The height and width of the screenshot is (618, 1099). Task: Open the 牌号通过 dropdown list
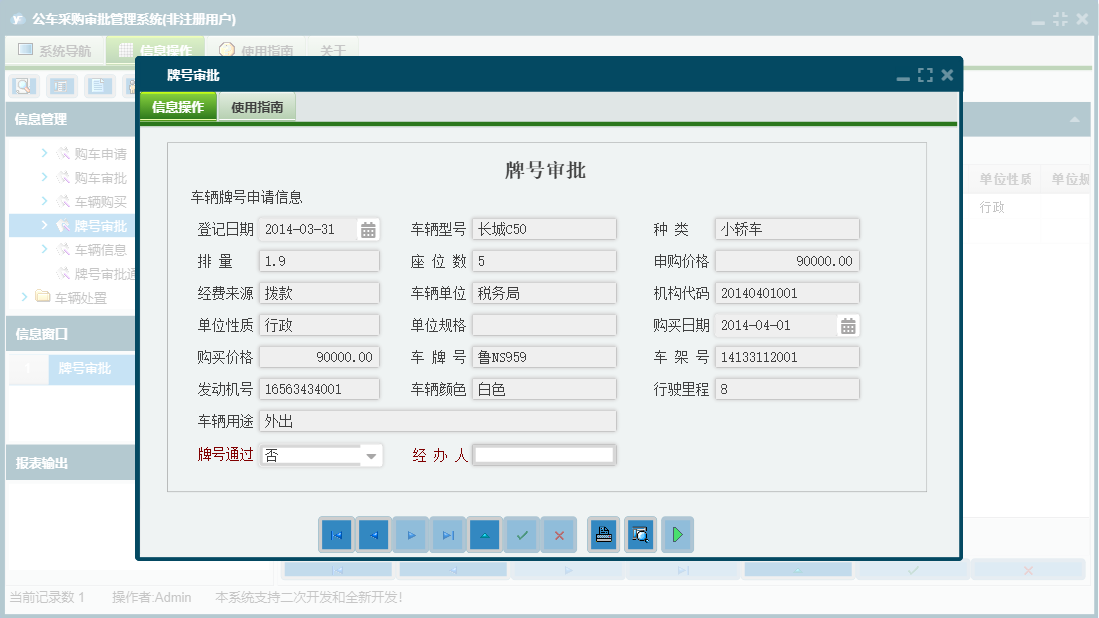pyautogui.click(x=371, y=455)
